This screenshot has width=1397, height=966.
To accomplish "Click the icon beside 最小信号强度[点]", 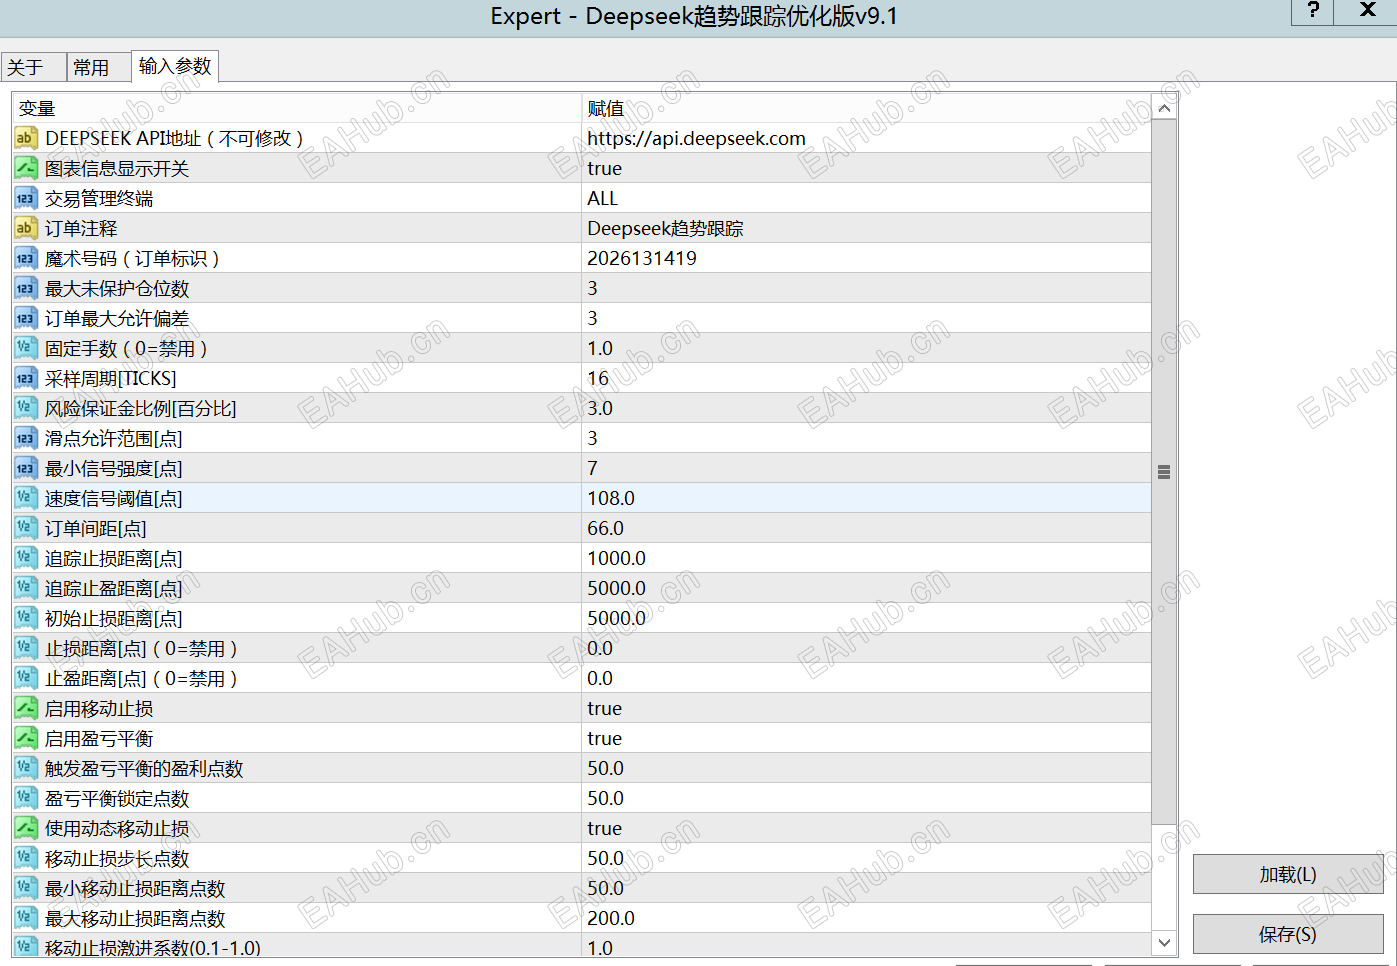I will click(x=26, y=468).
